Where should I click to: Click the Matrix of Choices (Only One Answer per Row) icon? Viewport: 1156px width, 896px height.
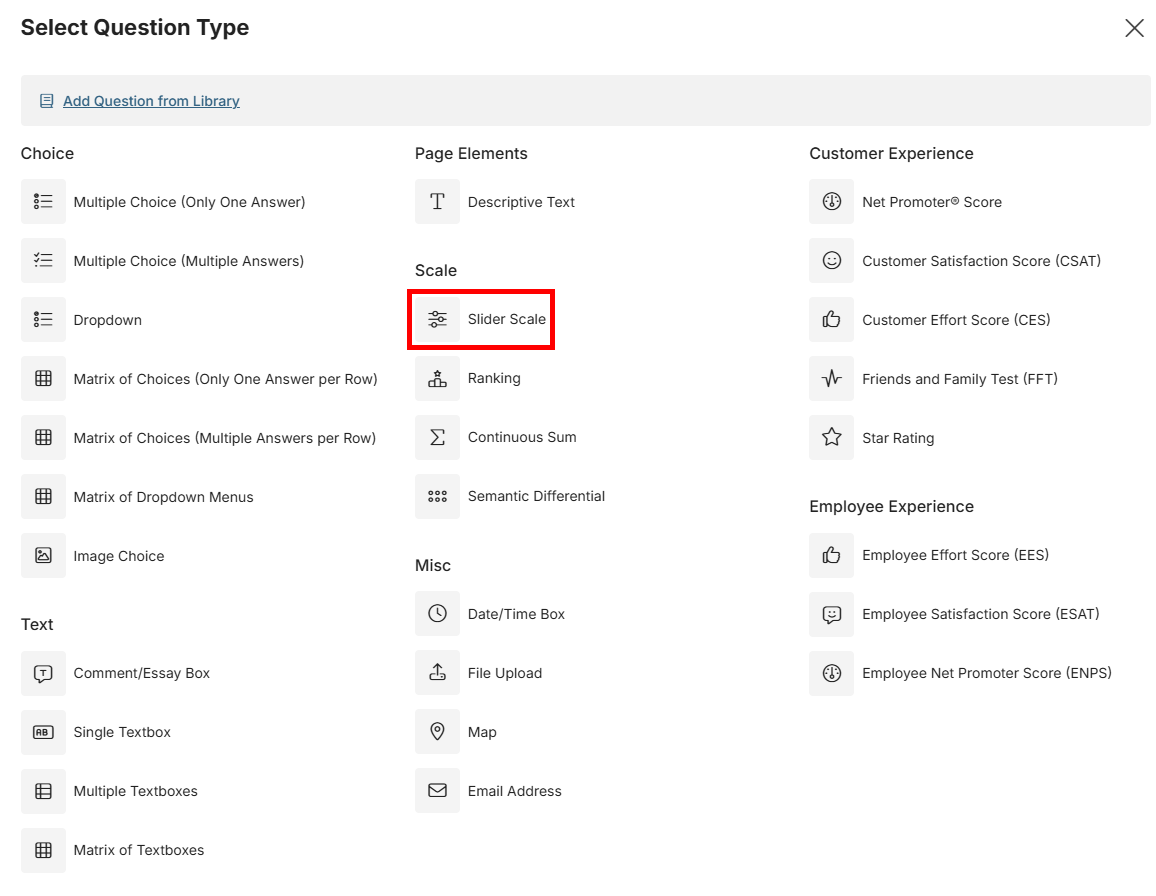tap(43, 378)
